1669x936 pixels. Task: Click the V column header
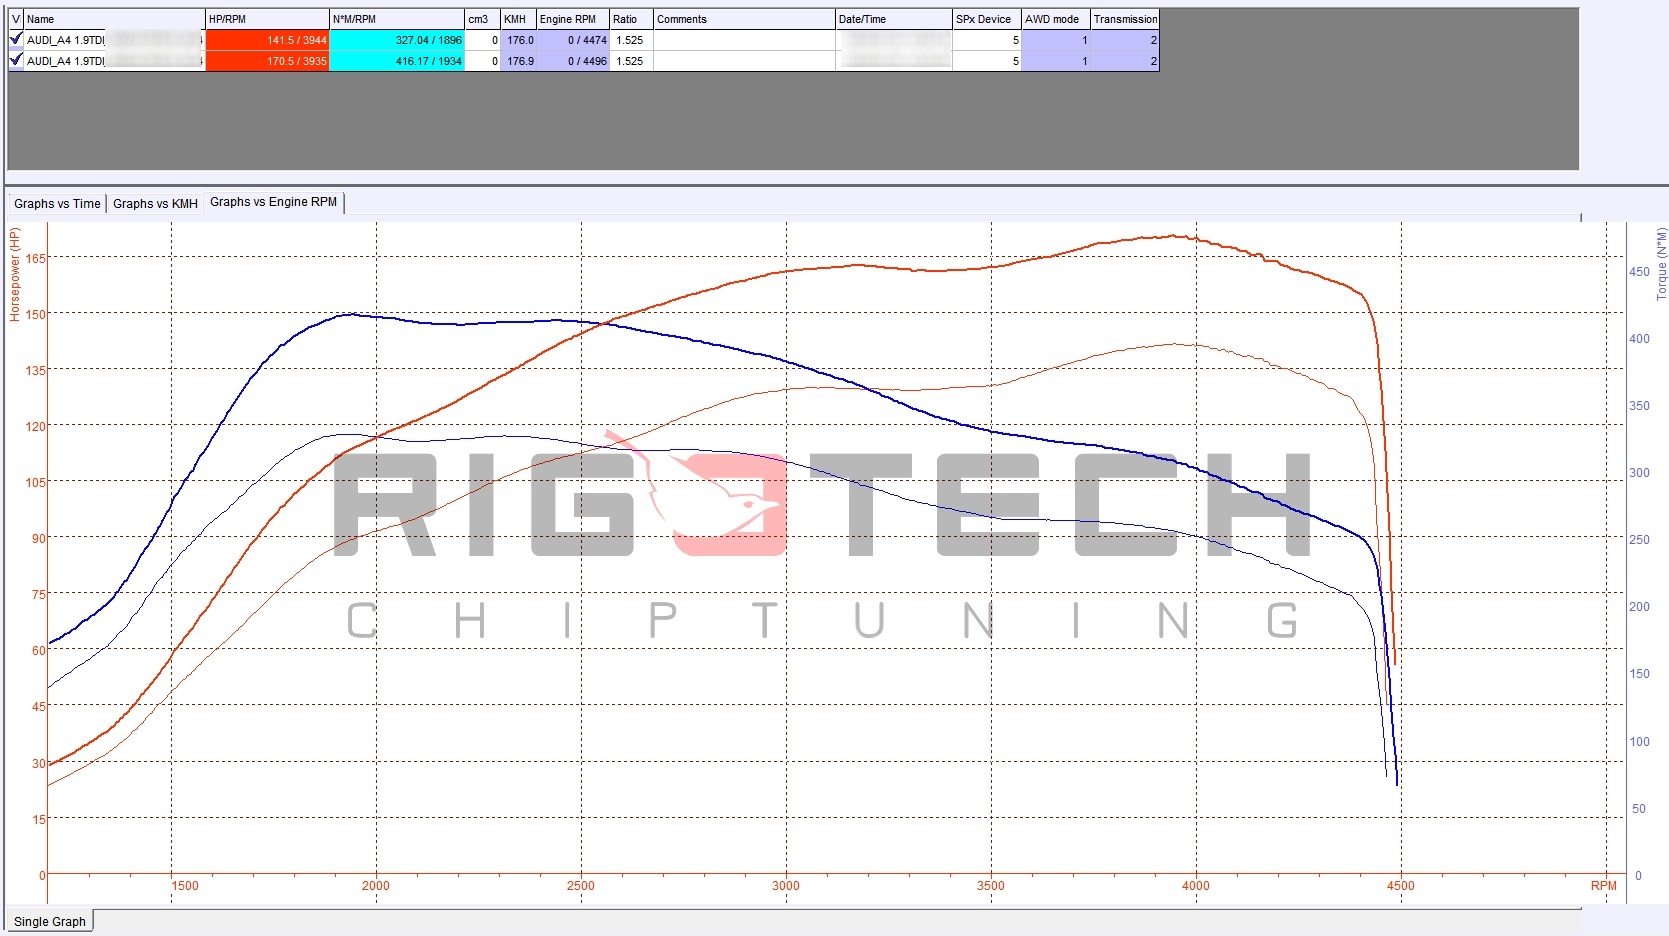click(16, 19)
